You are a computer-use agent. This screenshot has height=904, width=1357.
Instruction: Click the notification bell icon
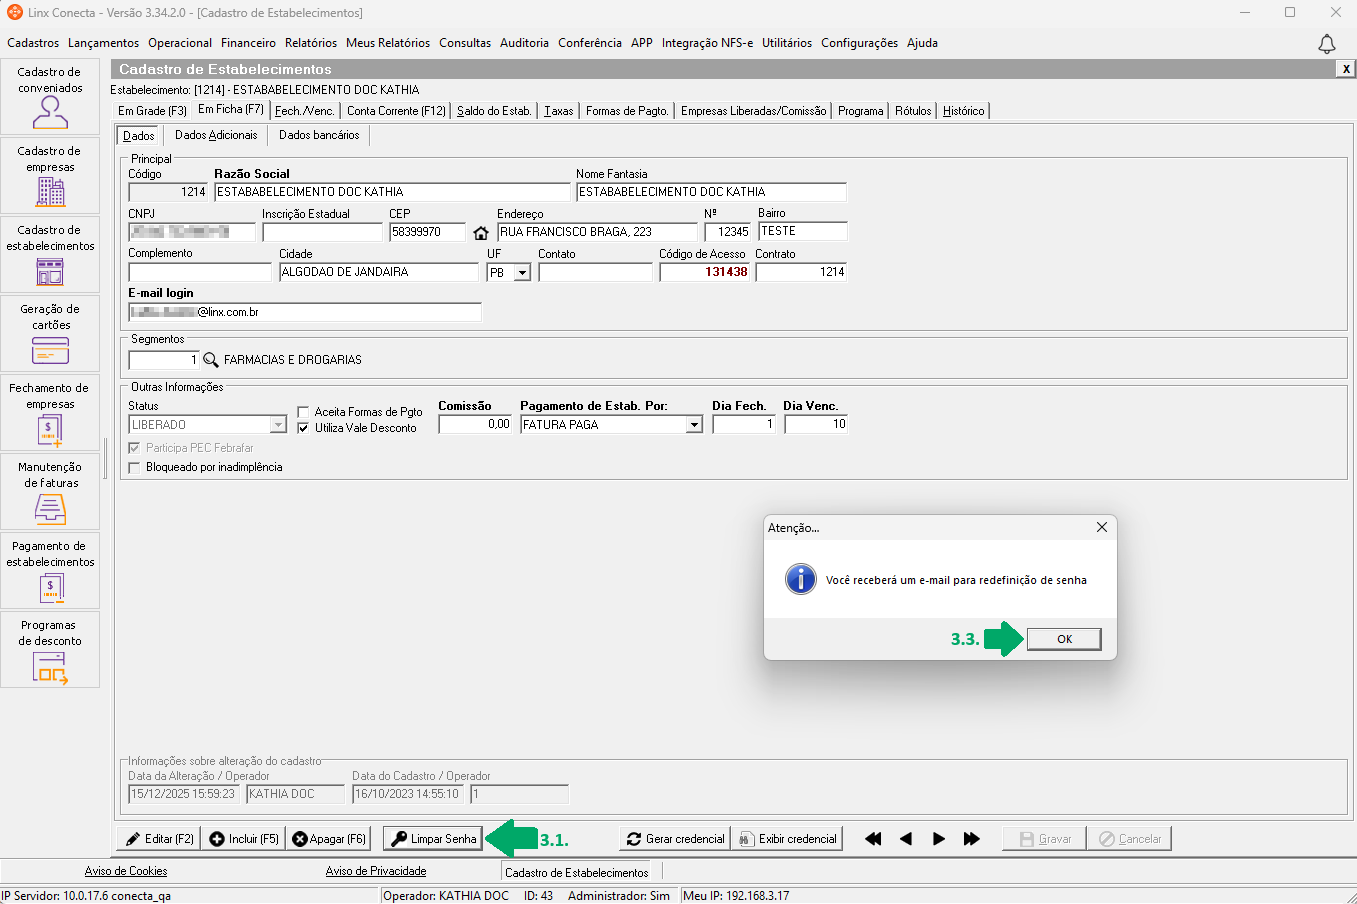click(x=1327, y=44)
